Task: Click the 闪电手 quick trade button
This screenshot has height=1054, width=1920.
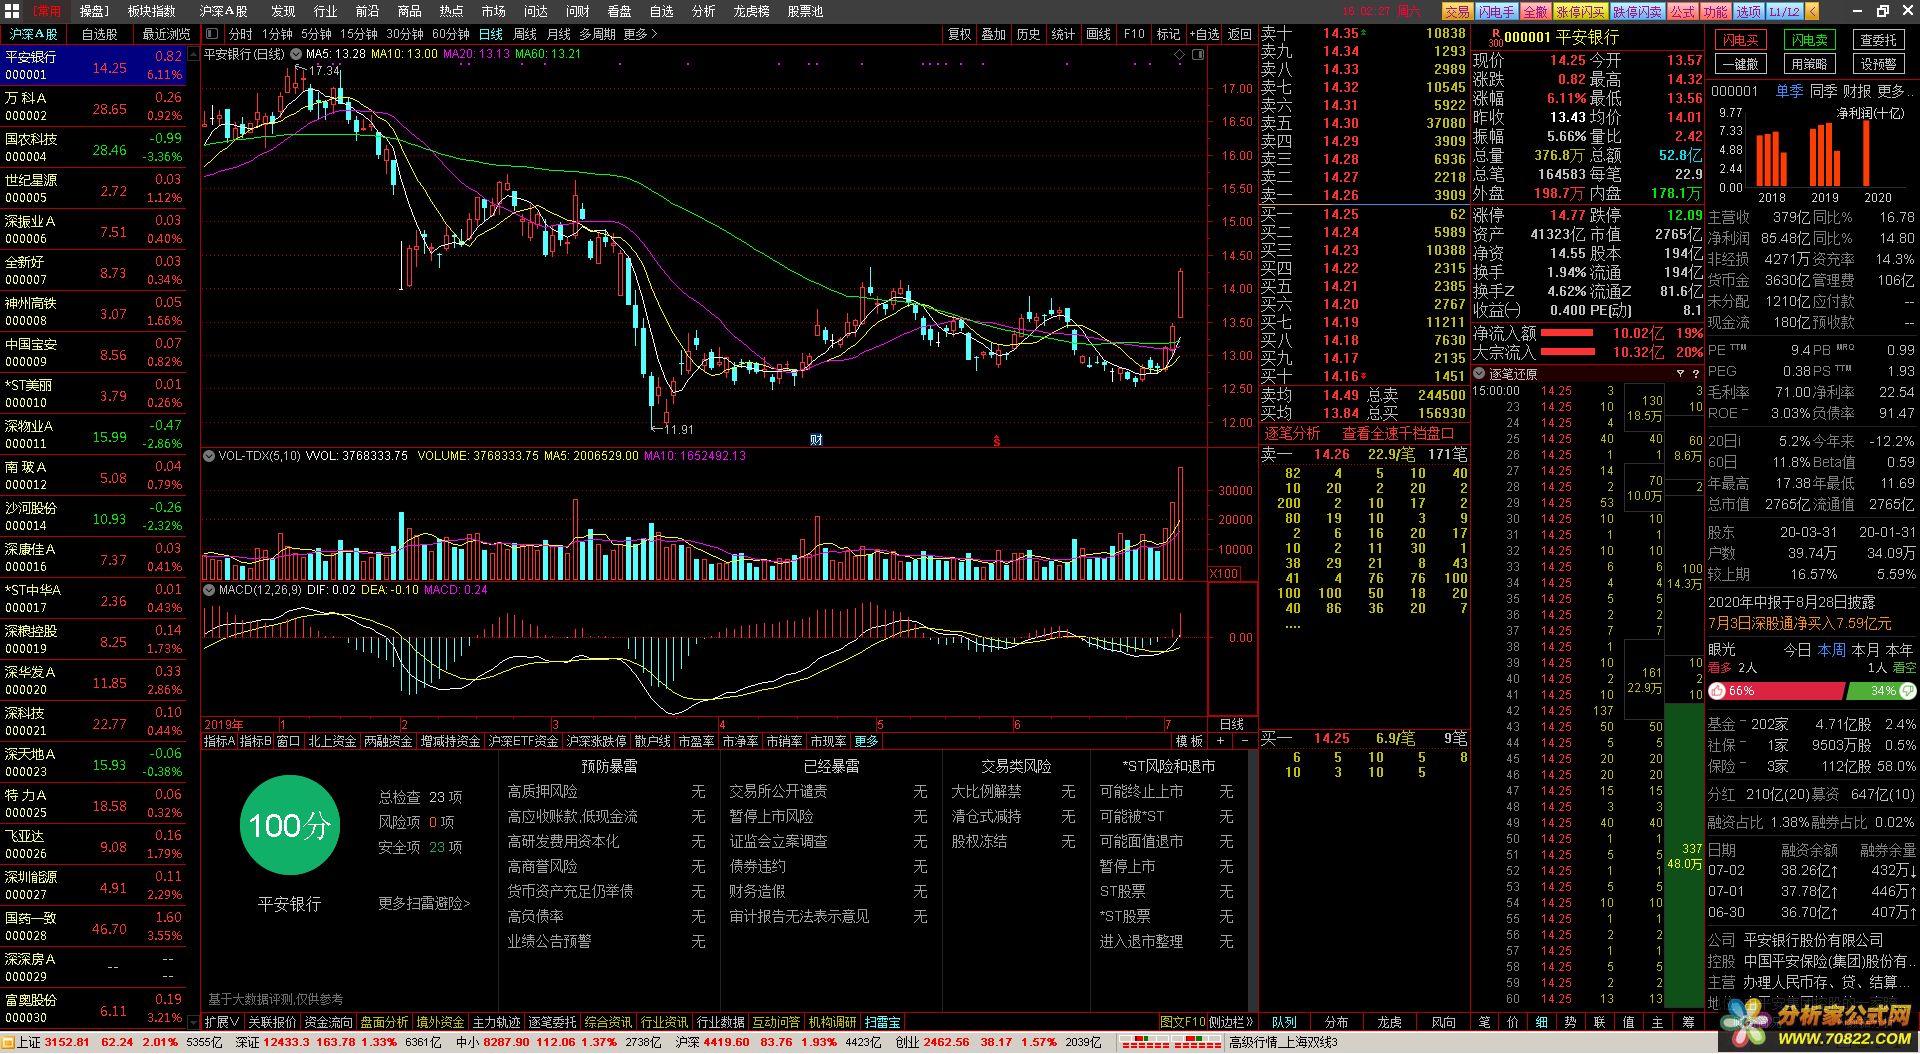Action: [x=1496, y=12]
